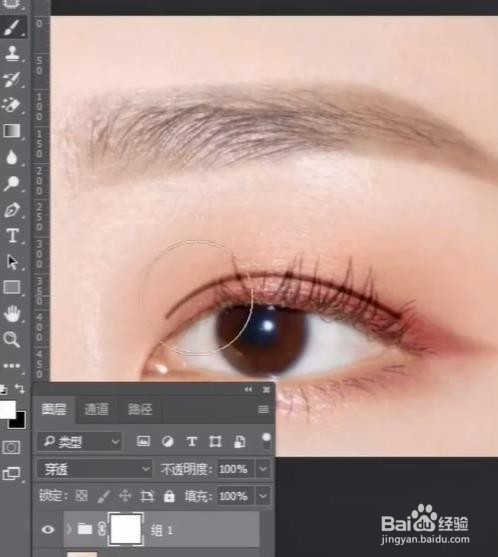Switch to the 路径 tab
The image size is (498, 557).
tap(140, 410)
